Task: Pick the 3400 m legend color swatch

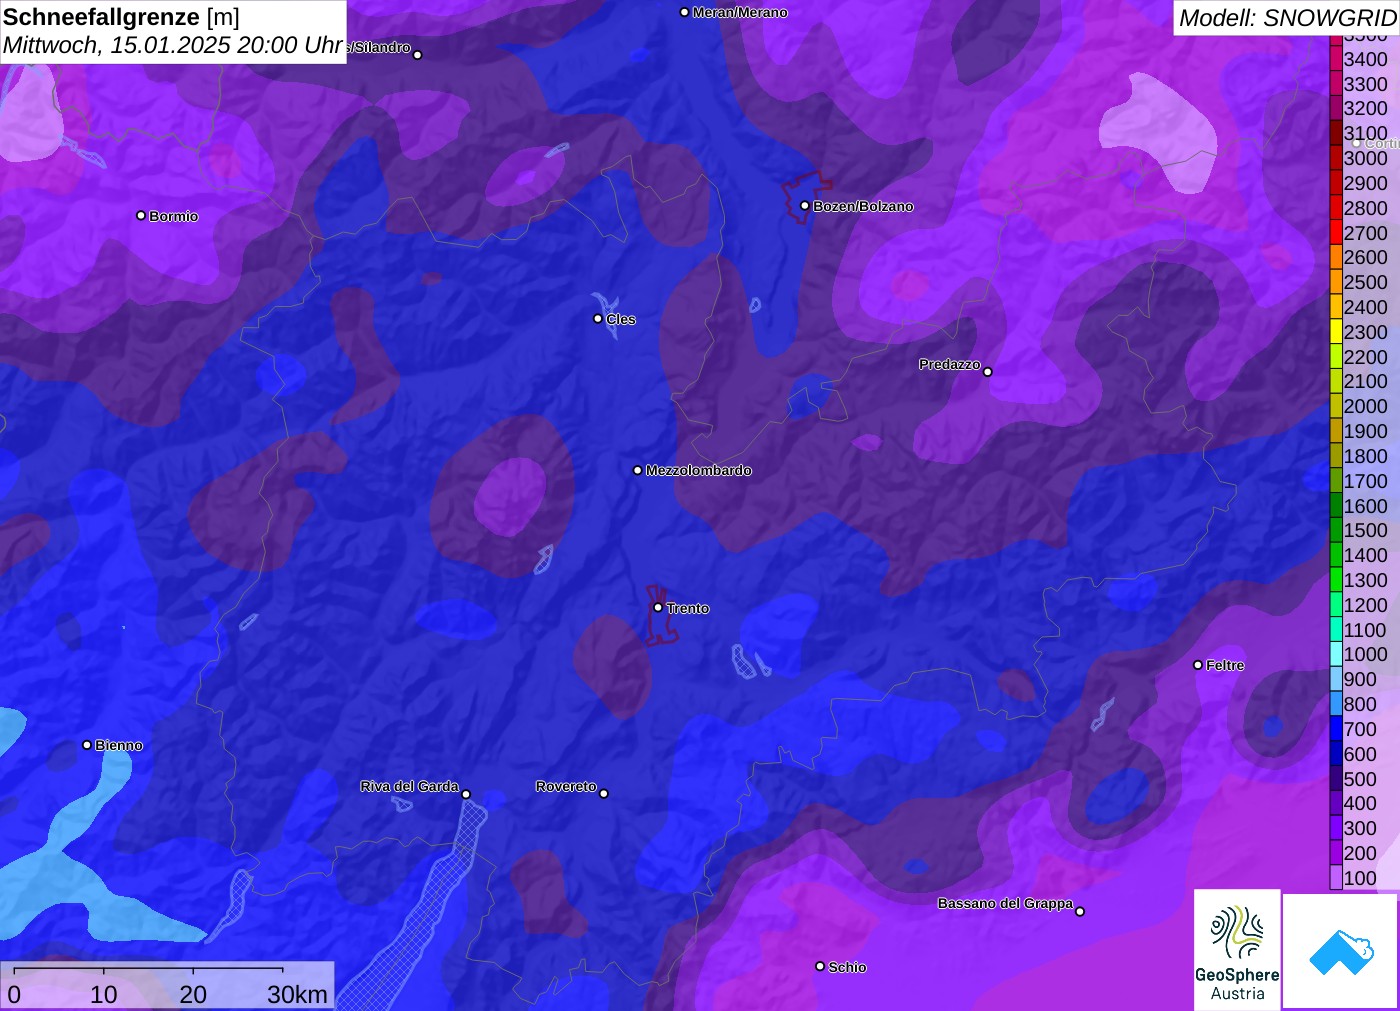Action: (1335, 59)
